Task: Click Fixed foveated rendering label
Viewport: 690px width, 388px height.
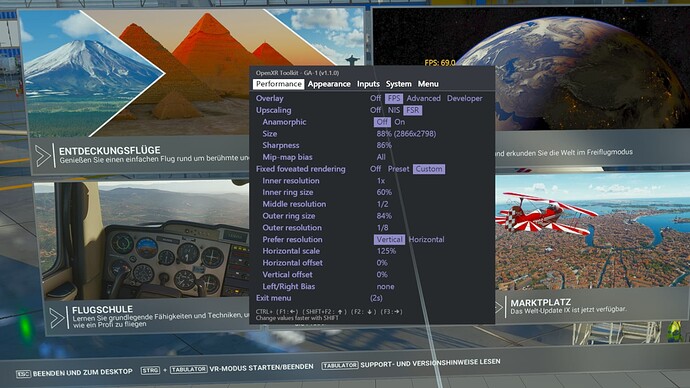Action: click(301, 169)
